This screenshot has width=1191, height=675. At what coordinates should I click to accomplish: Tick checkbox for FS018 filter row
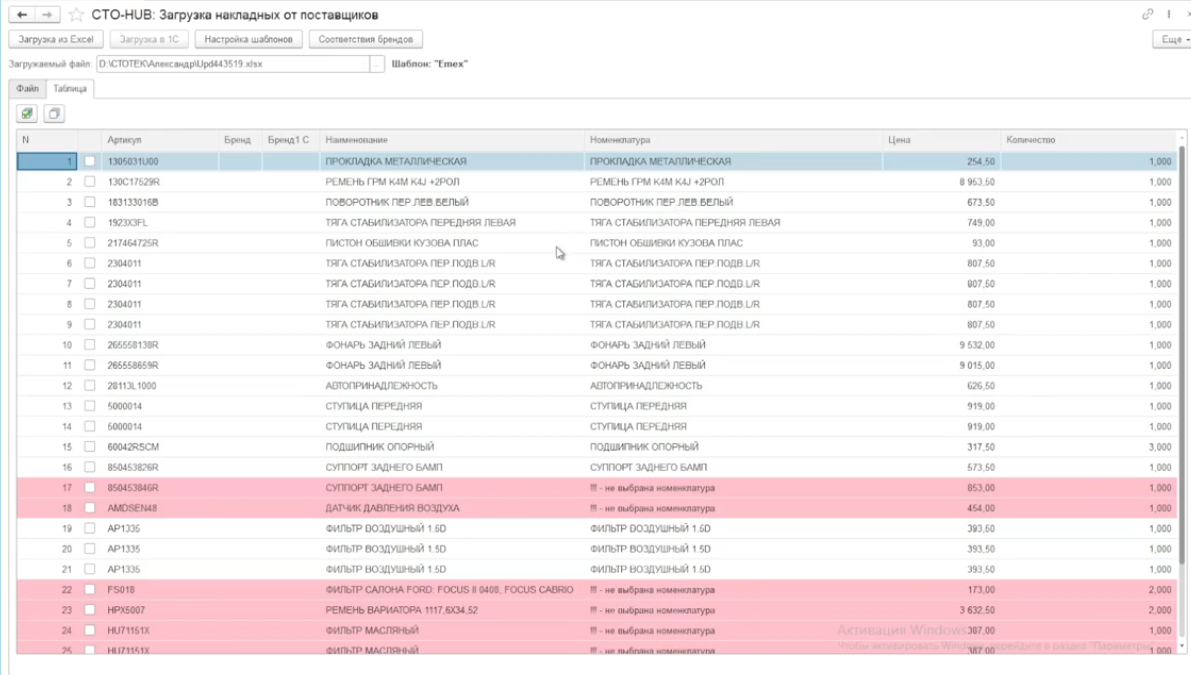(90, 590)
